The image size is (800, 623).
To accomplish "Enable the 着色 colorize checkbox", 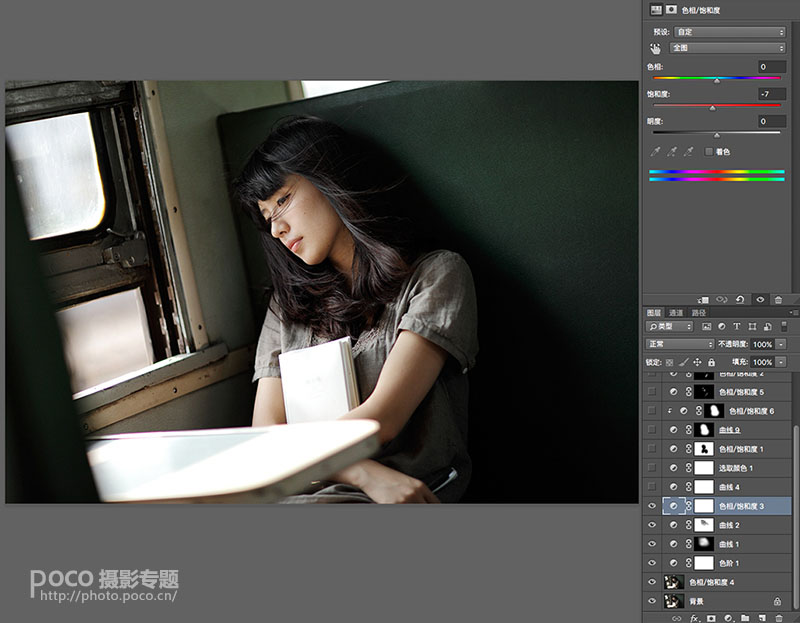I will [708, 152].
